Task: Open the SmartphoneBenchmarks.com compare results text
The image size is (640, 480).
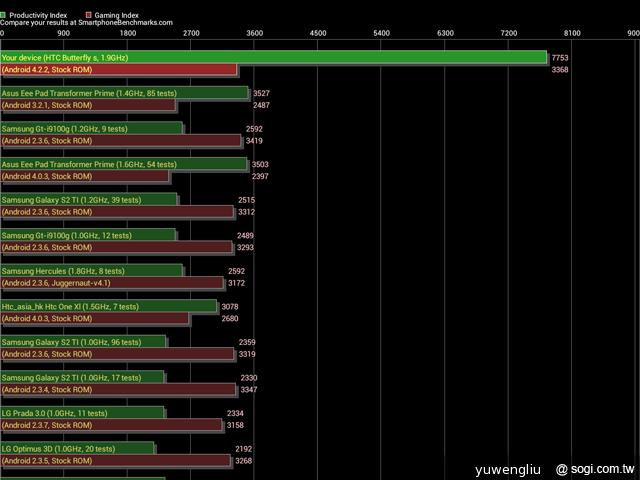Action: (86, 23)
